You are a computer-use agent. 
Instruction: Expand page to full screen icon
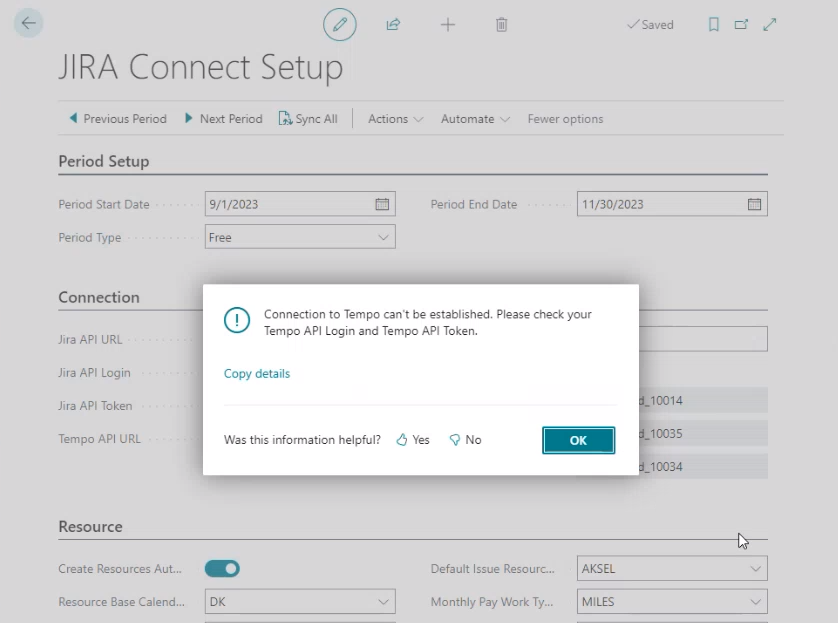pyautogui.click(x=770, y=25)
